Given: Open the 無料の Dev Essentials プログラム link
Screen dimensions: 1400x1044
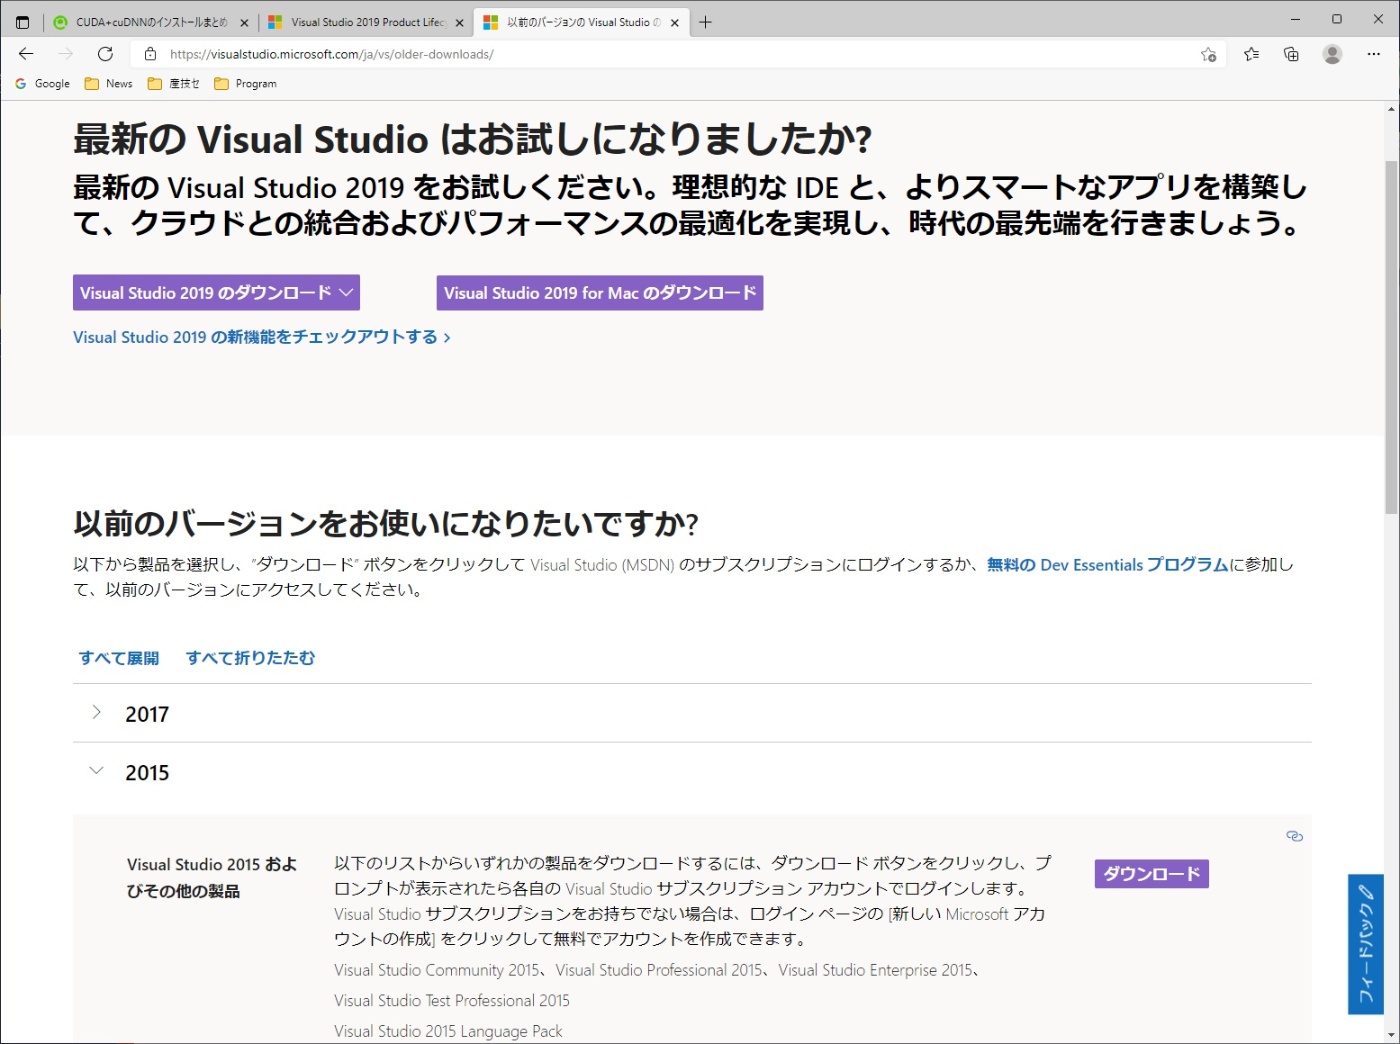Looking at the screenshot, I should click(1107, 565).
